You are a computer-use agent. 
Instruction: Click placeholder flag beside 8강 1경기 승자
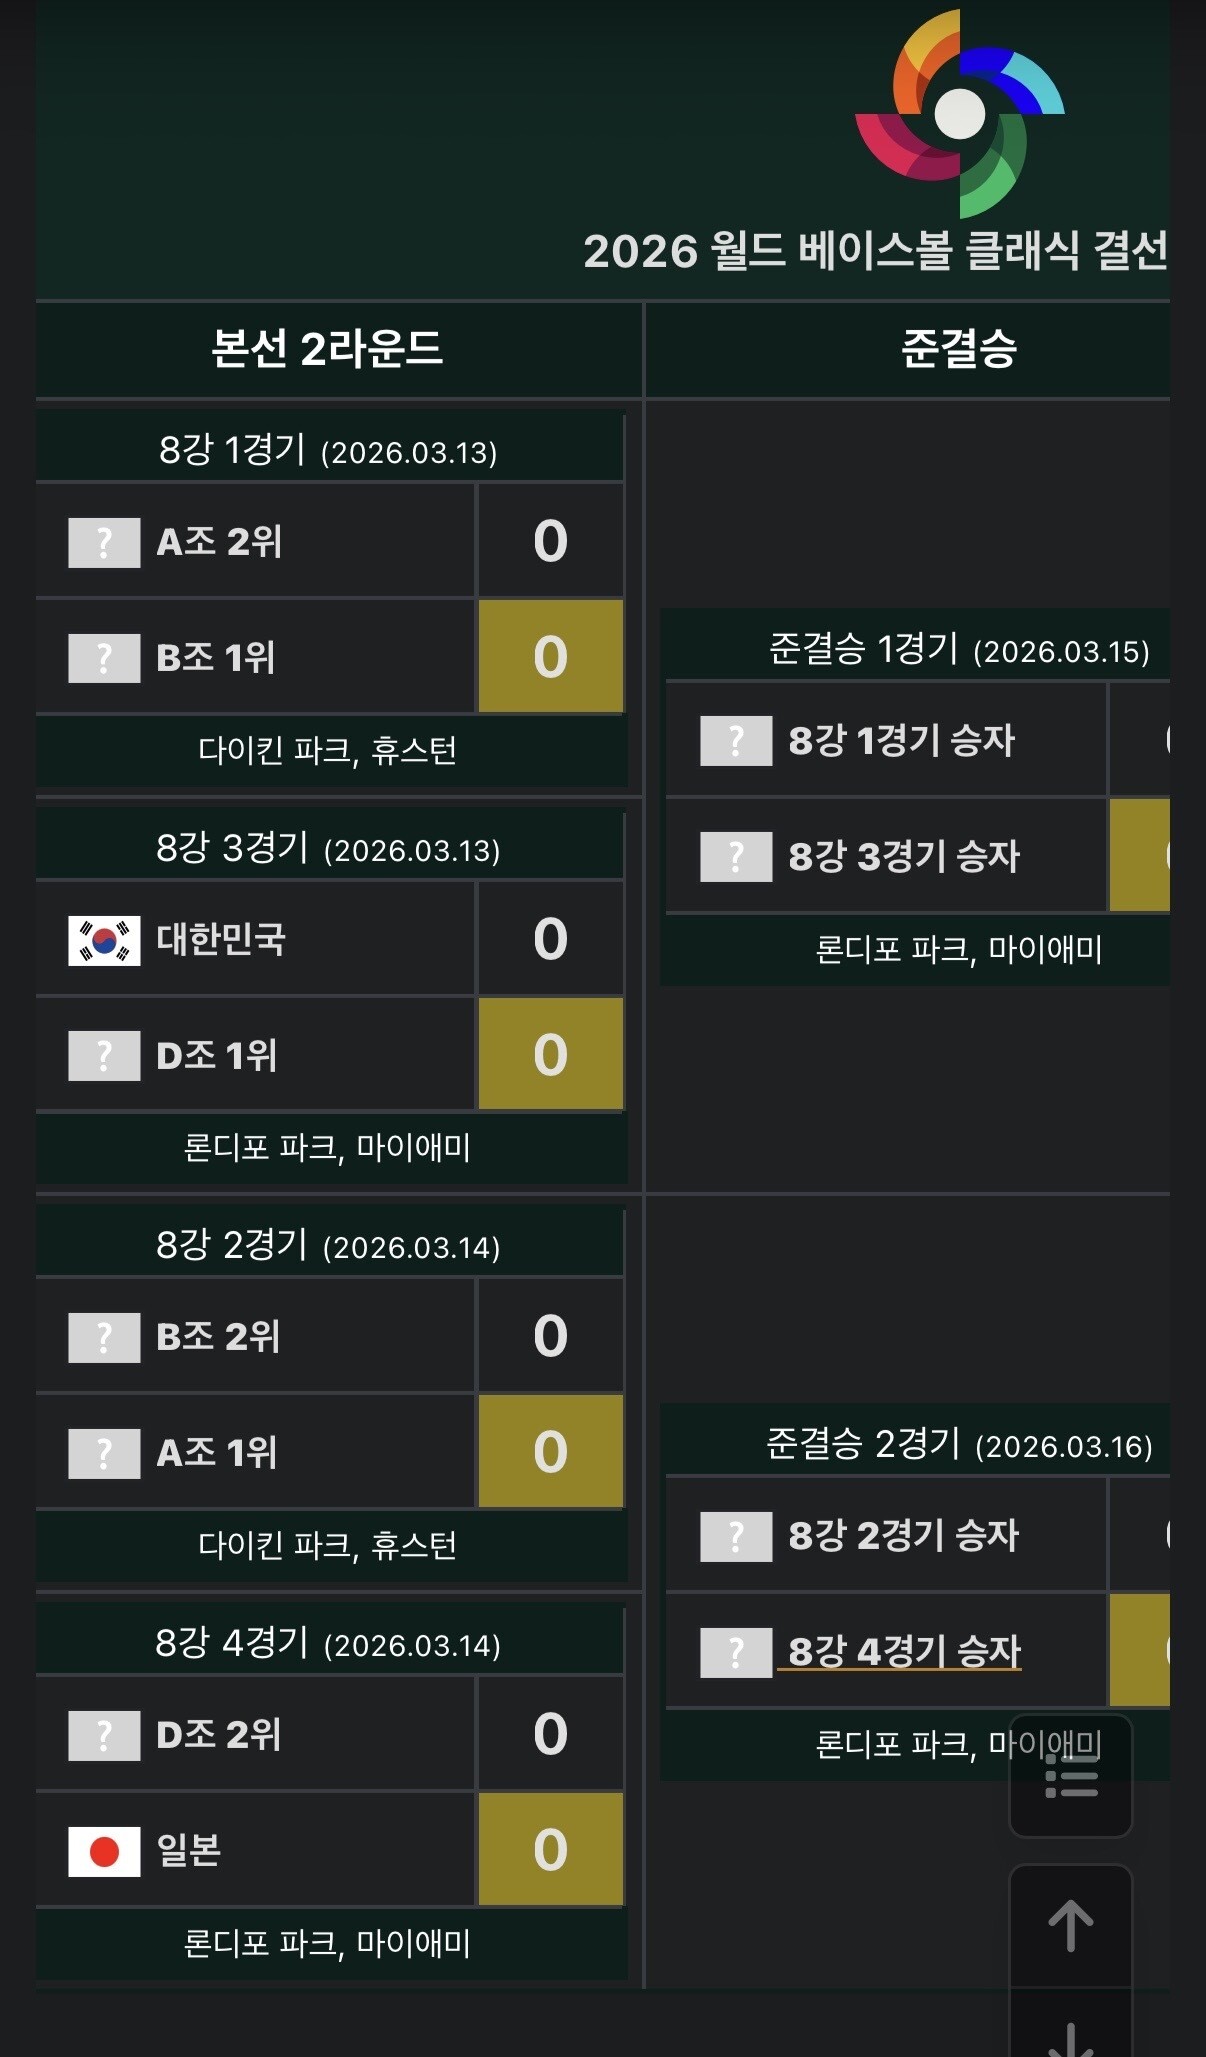(x=736, y=741)
